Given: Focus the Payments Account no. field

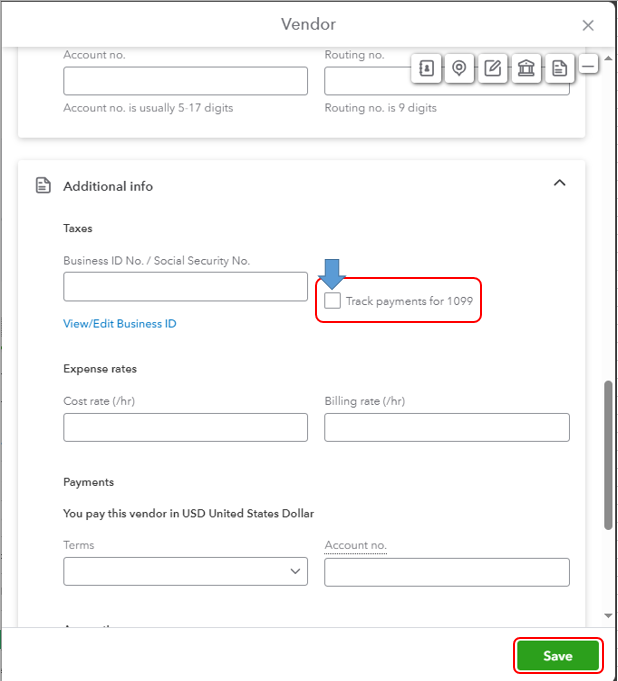Looking at the screenshot, I should click(447, 572).
